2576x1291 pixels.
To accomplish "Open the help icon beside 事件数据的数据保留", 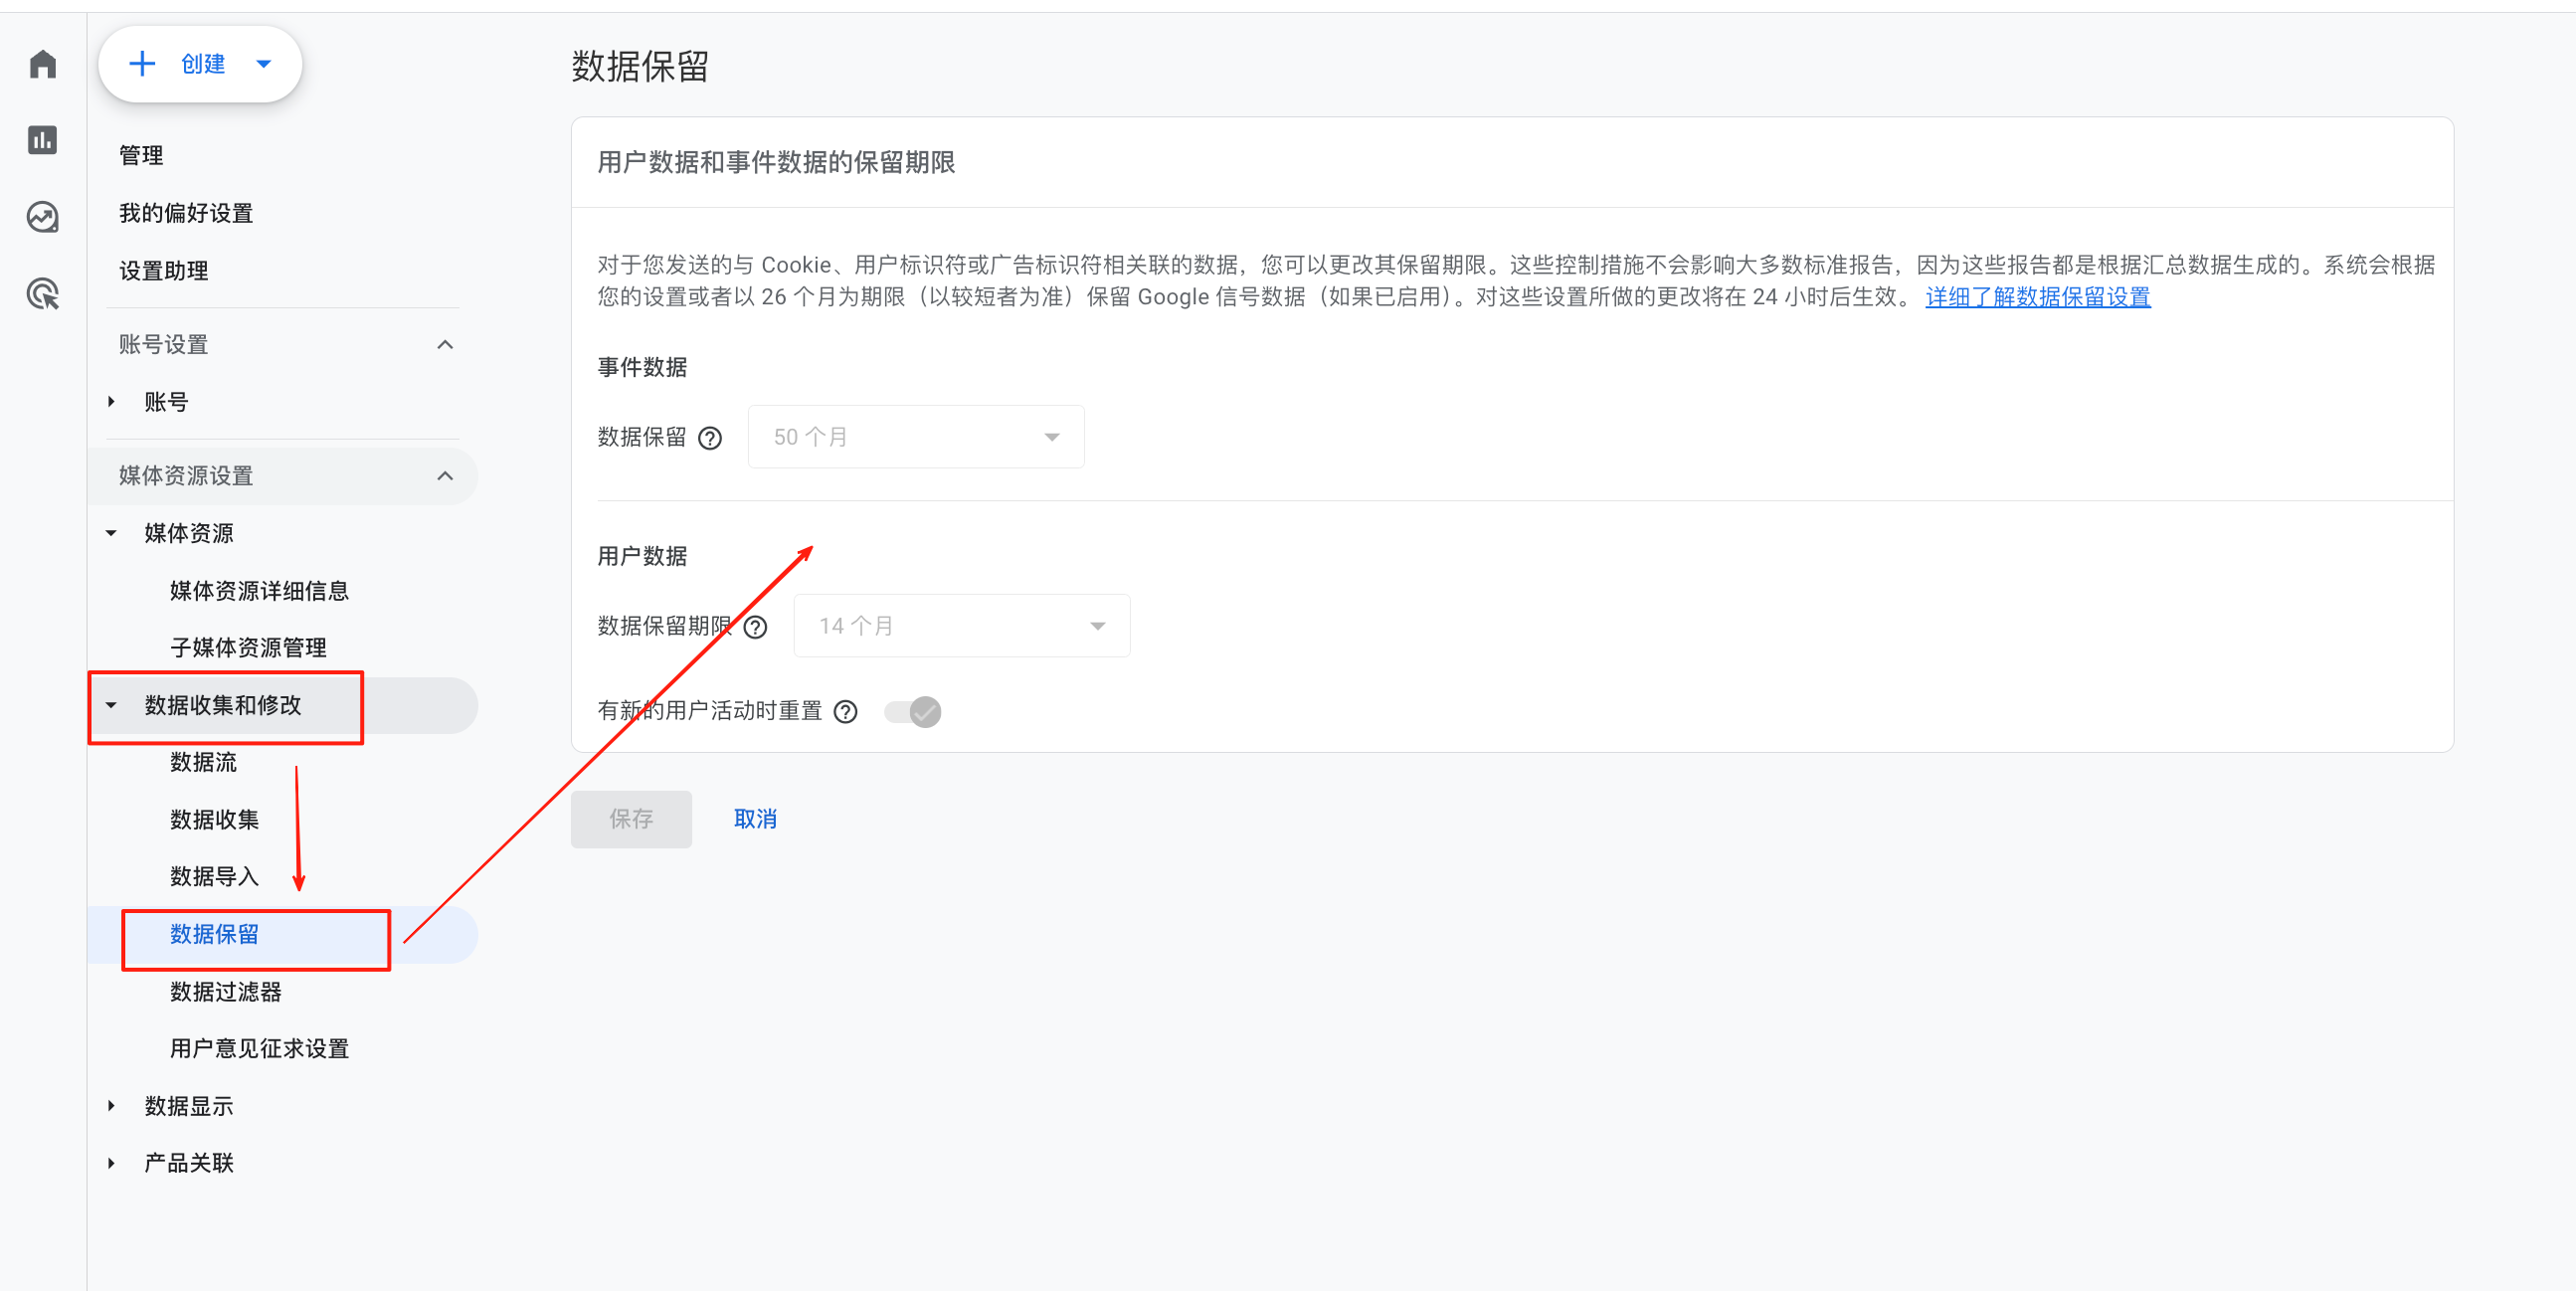I will click(710, 437).
